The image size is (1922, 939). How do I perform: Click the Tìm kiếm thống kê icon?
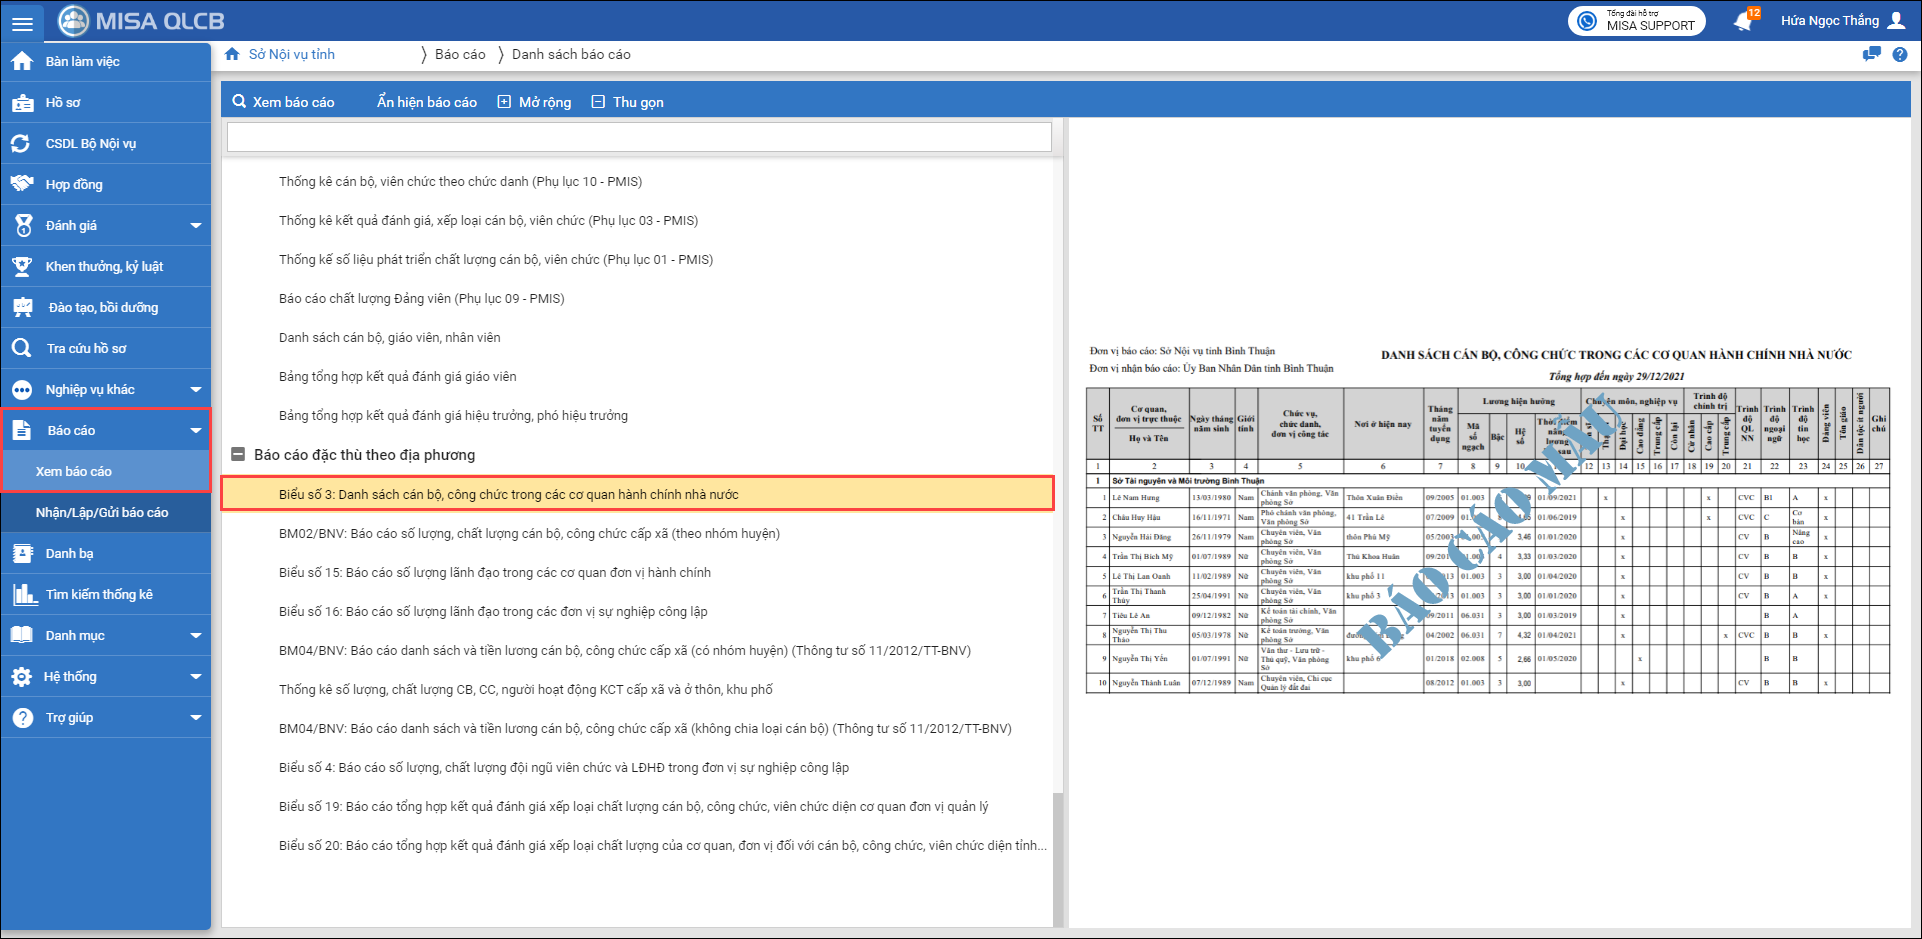pyautogui.click(x=24, y=595)
